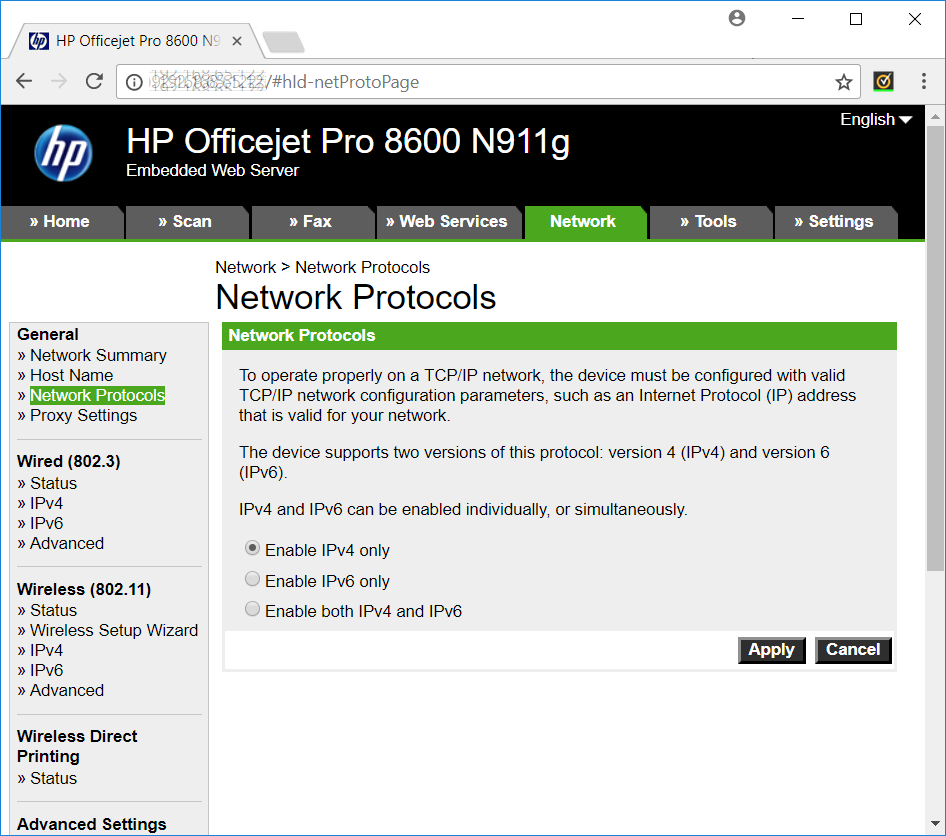Click the HP logo in header
This screenshot has width=946, height=836.
[63, 153]
